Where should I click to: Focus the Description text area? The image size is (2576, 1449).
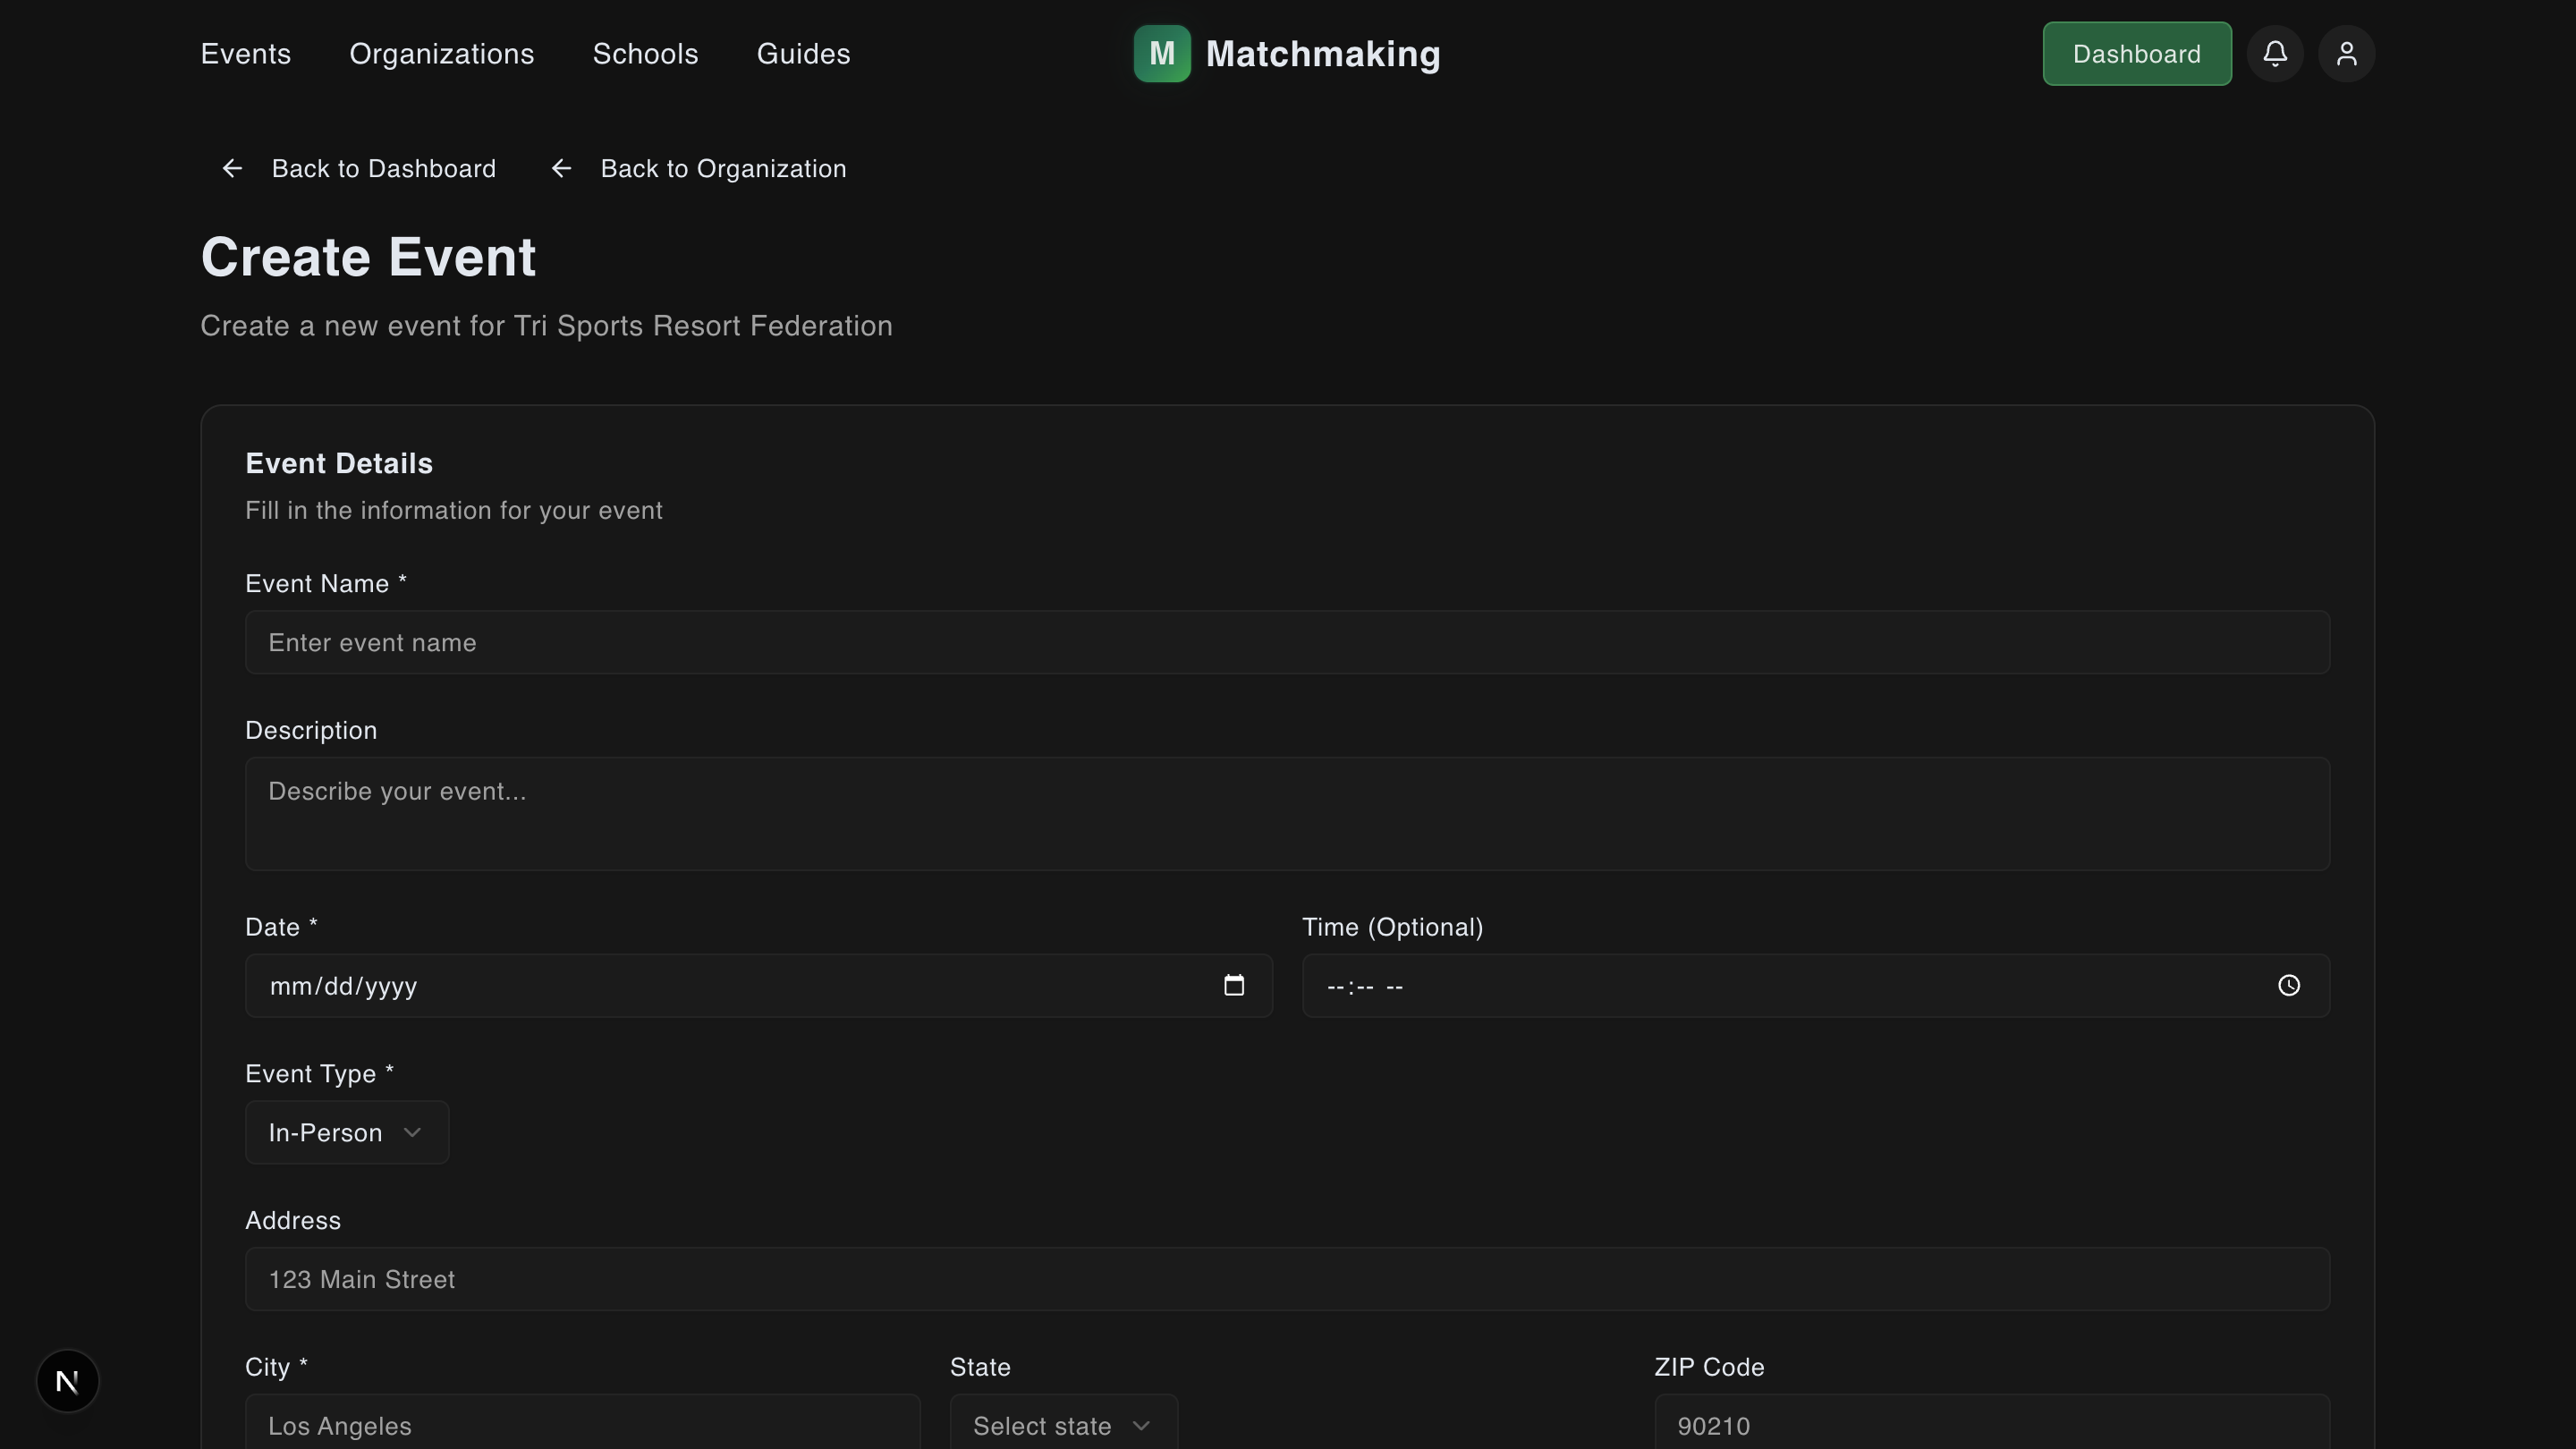point(1287,814)
